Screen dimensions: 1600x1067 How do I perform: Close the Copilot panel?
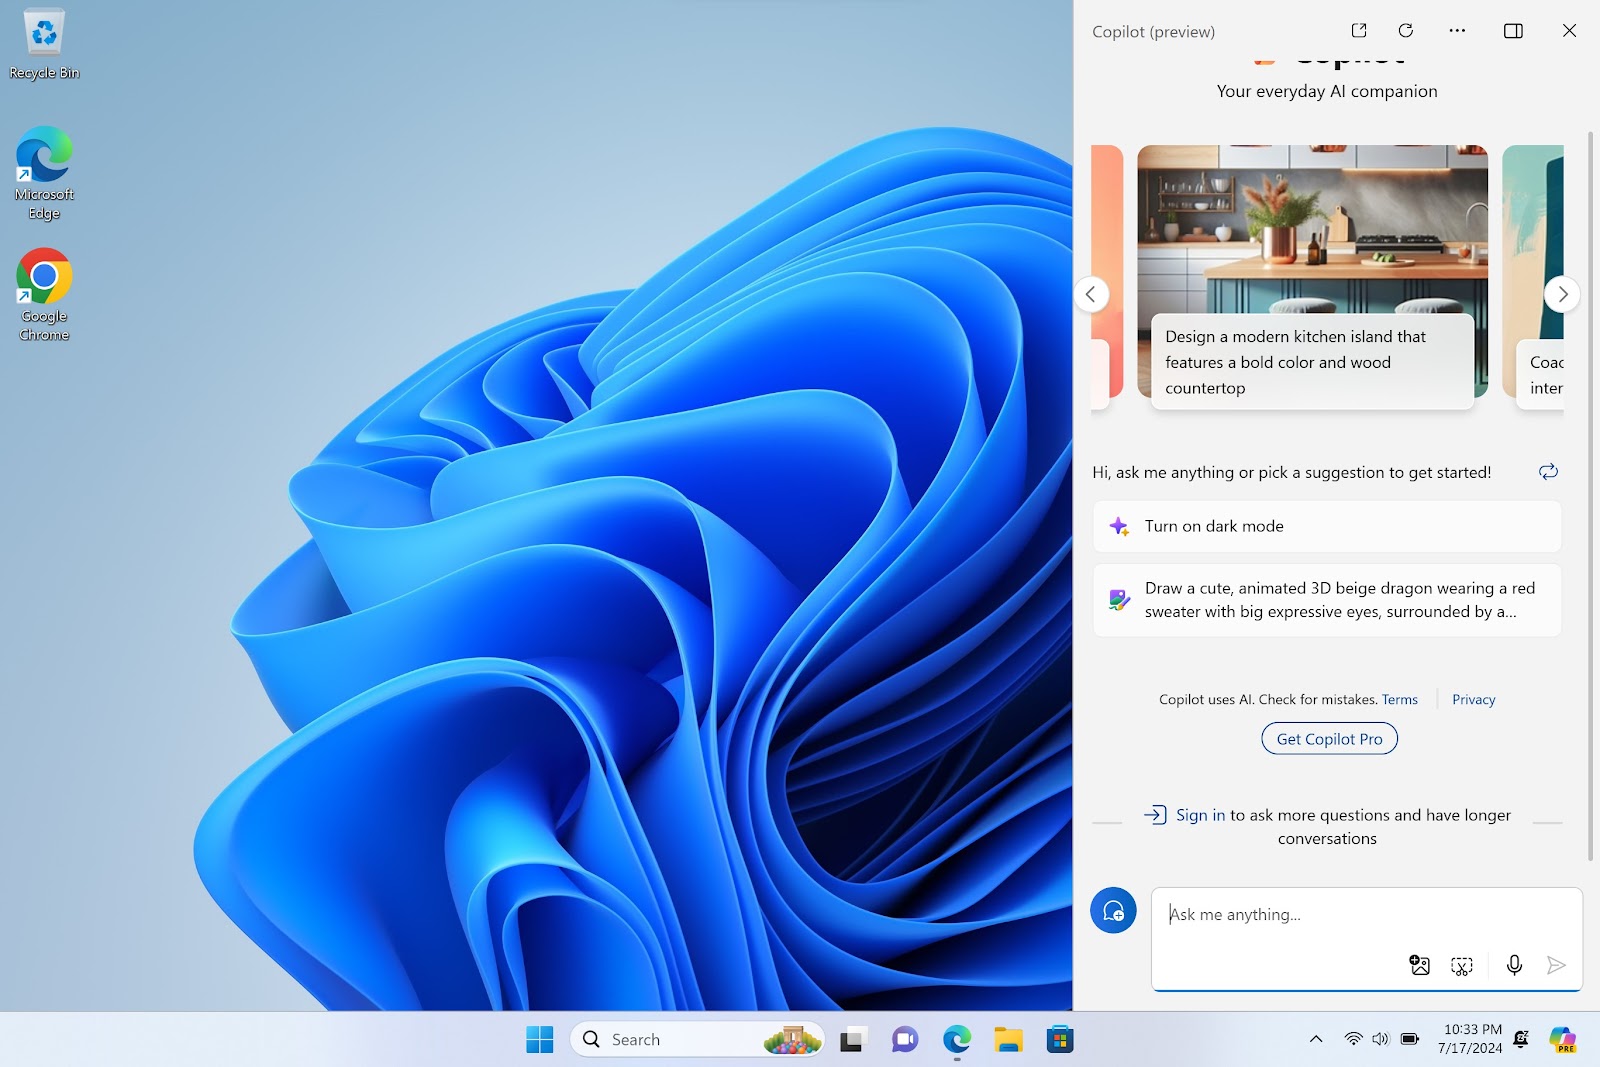pos(1569,31)
